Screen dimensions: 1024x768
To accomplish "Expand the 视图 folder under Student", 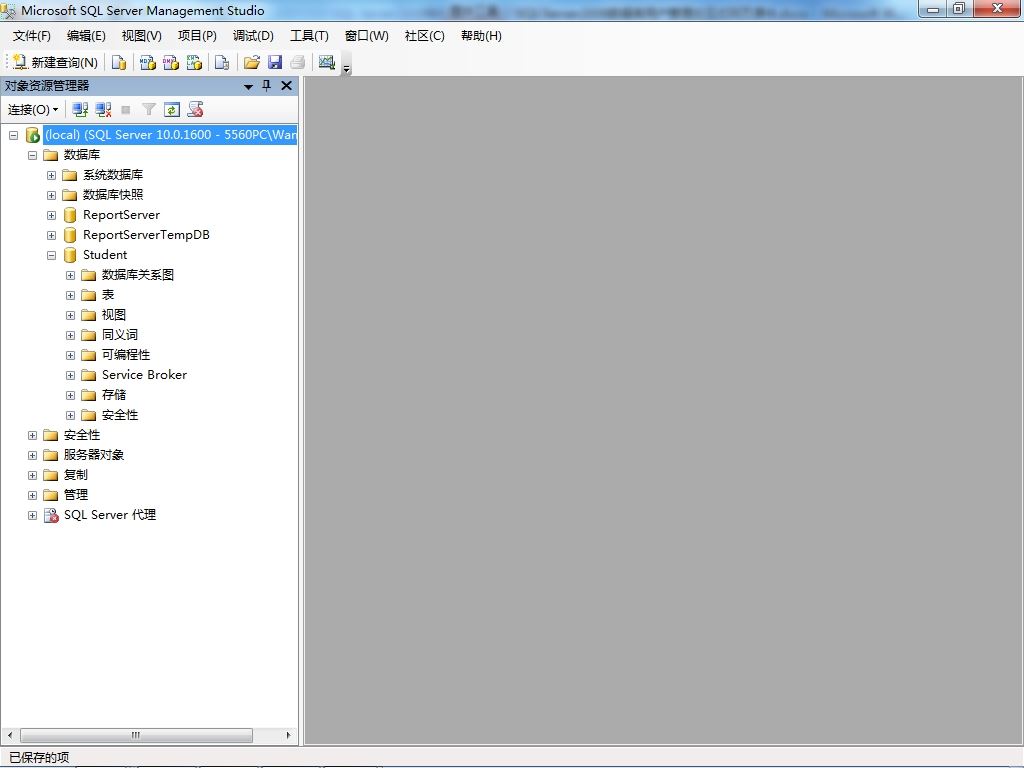I will click(70, 315).
